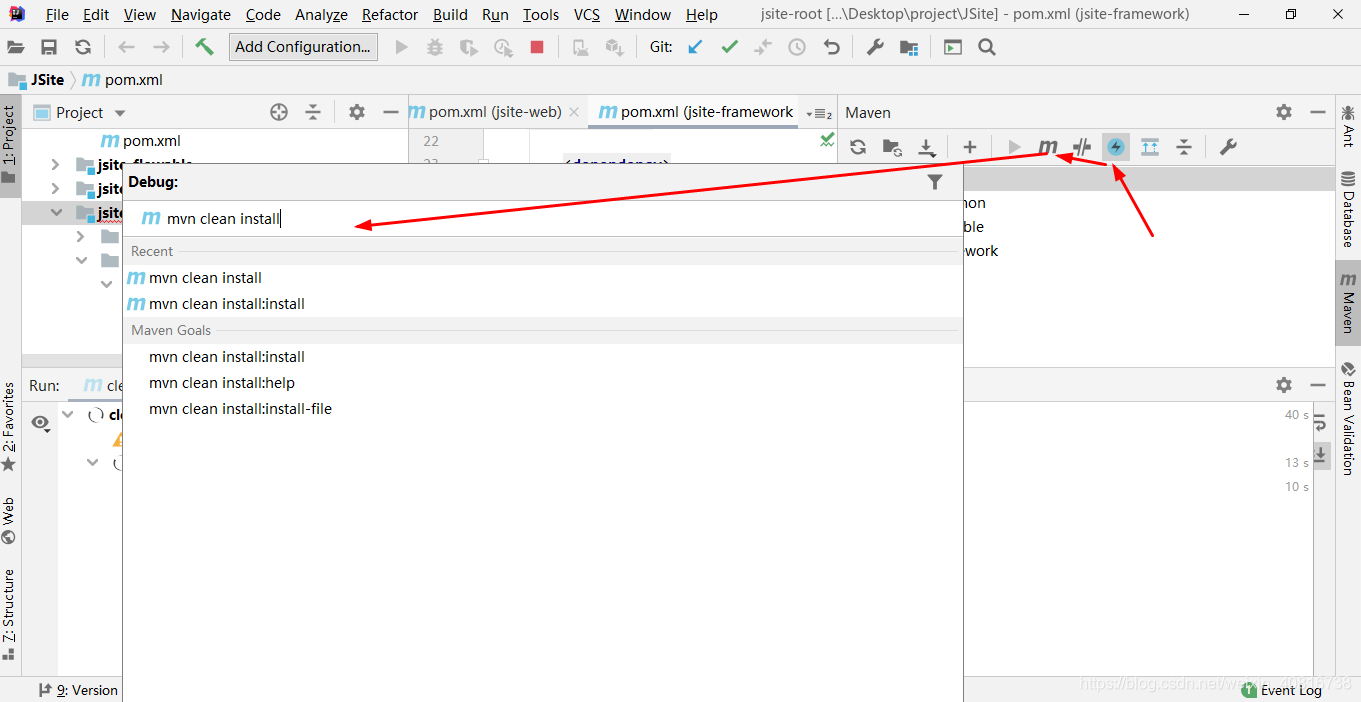This screenshot has width=1361, height=702.
Task: Stop process with red square icon
Action: pos(537,47)
